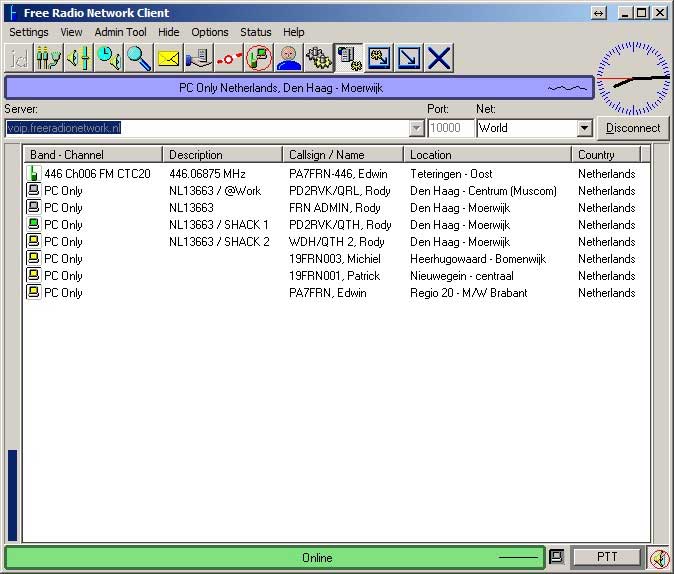The image size is (674, 574).
Task: Click the clock icon in toolbar
Action: (109, 58)
